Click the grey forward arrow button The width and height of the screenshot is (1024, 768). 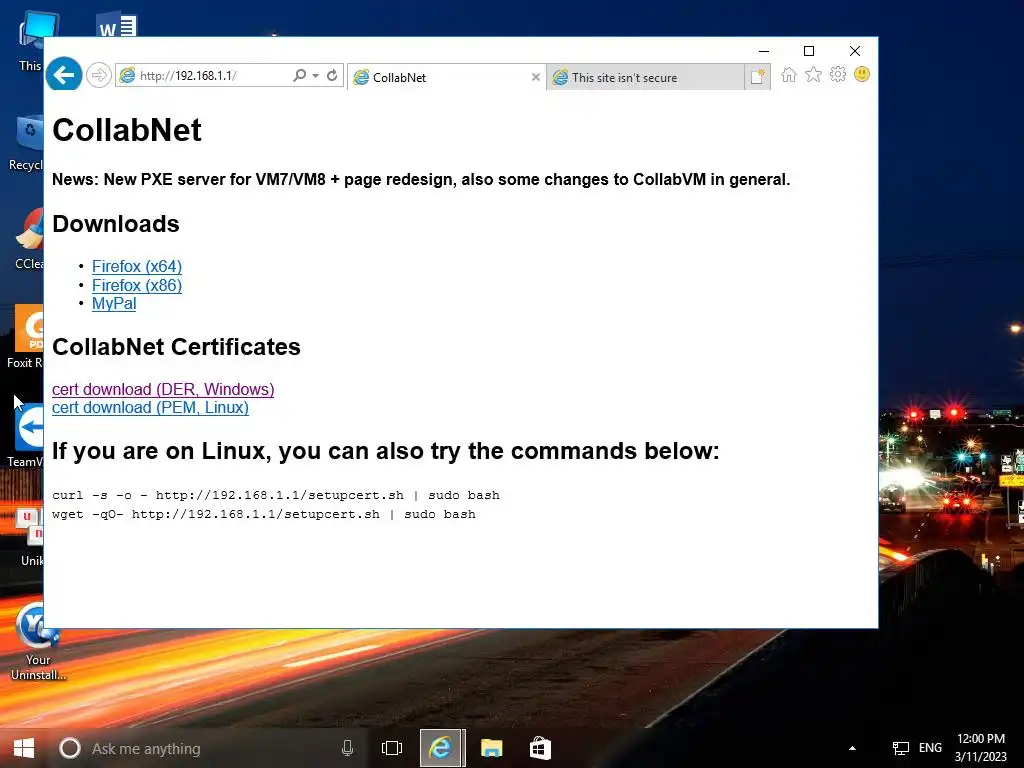[99, 76]
